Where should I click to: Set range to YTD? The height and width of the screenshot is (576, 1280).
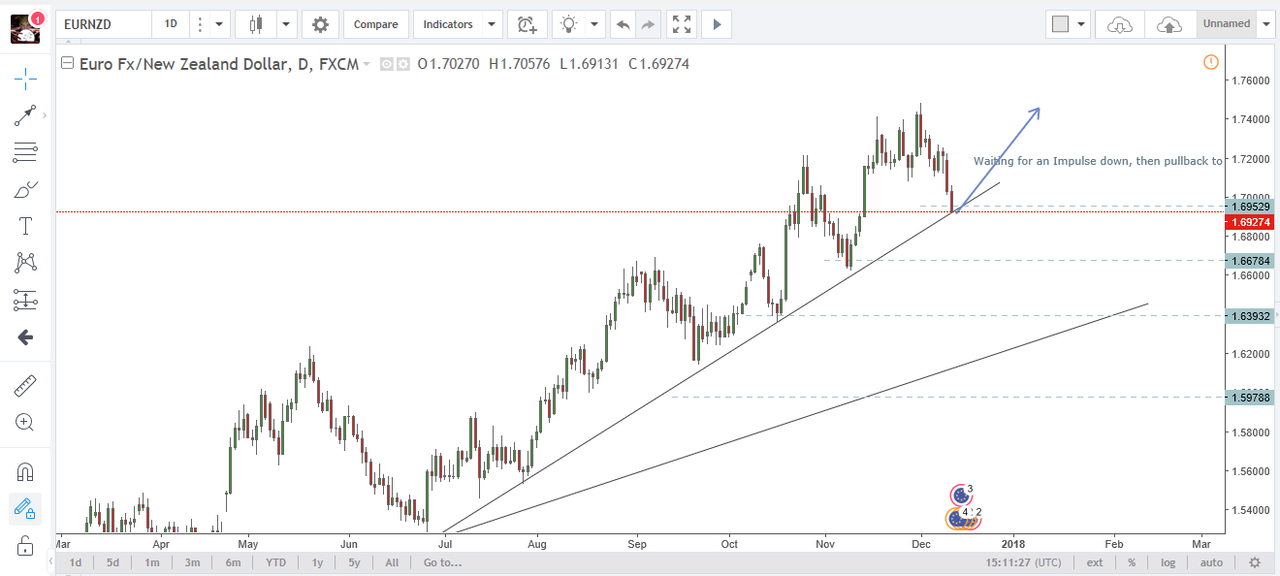(275, 563)
